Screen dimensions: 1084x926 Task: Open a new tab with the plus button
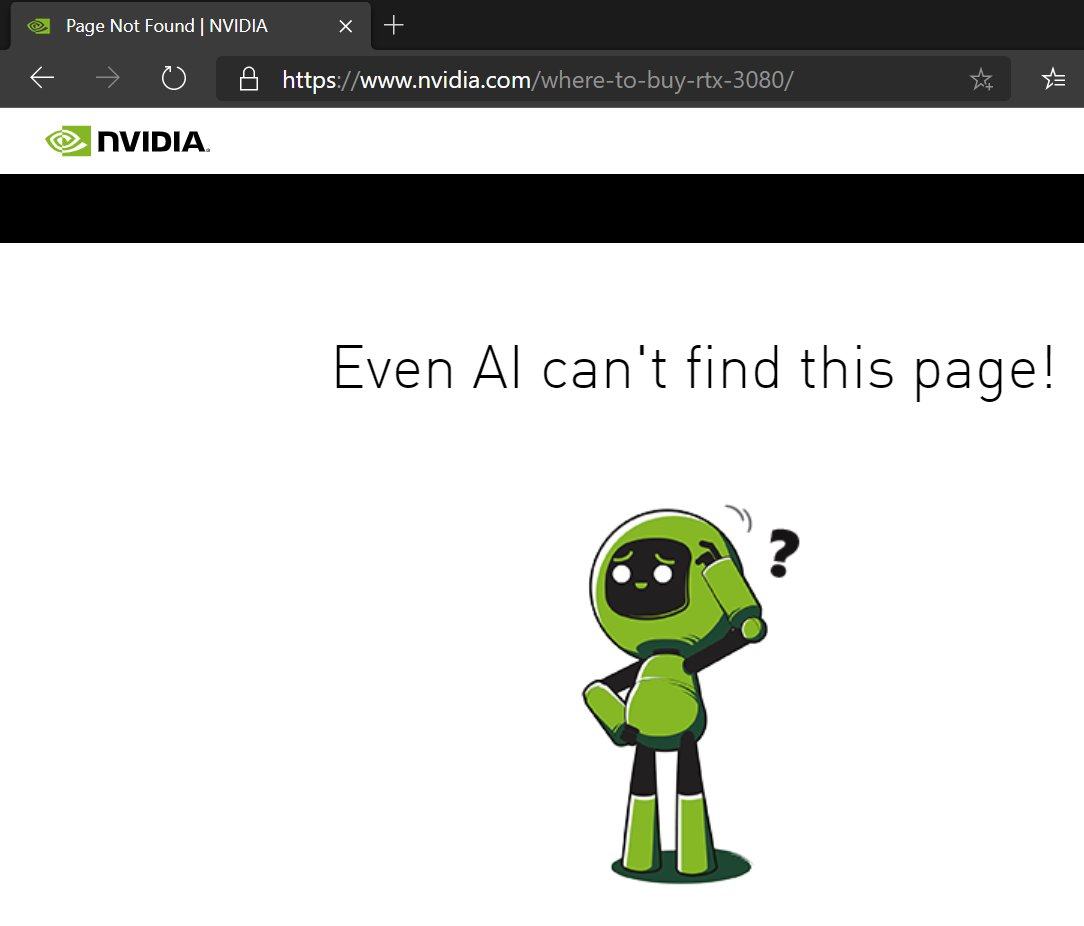[393, 26]
